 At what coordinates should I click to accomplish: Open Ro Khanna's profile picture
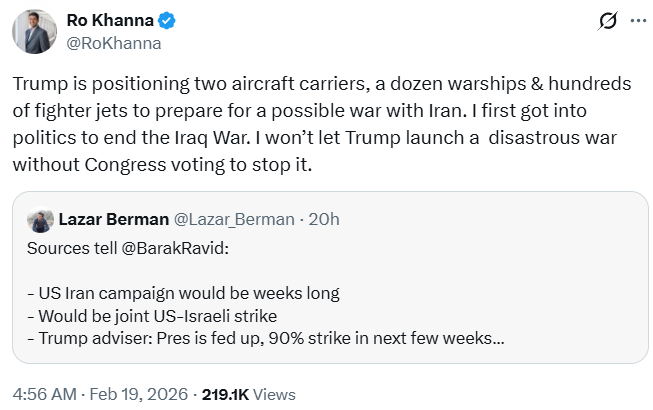pyautogui.click(x=34, y=31)
